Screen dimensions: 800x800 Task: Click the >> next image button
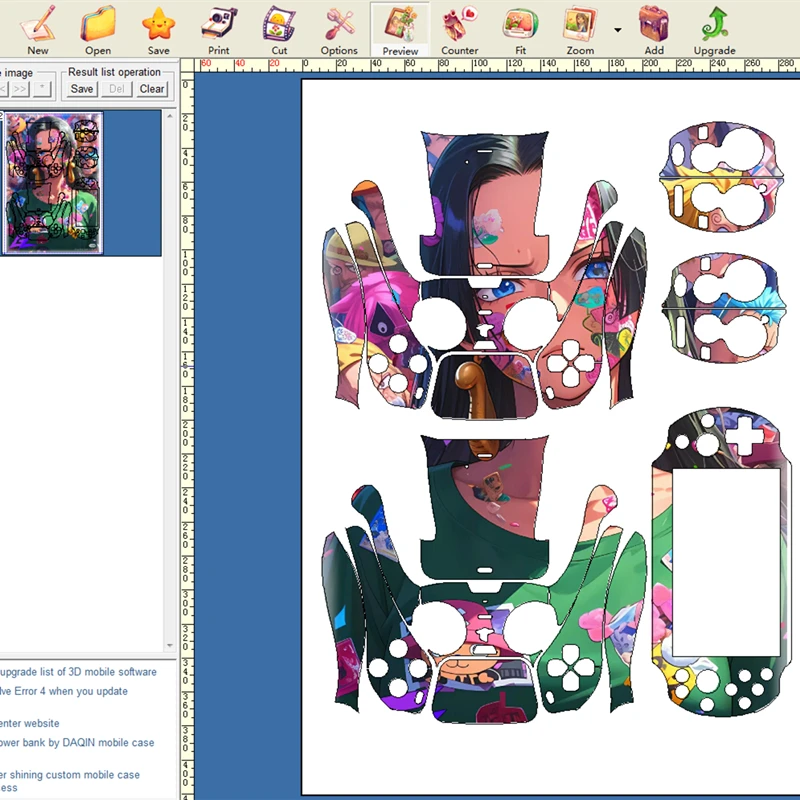point(20,89)
